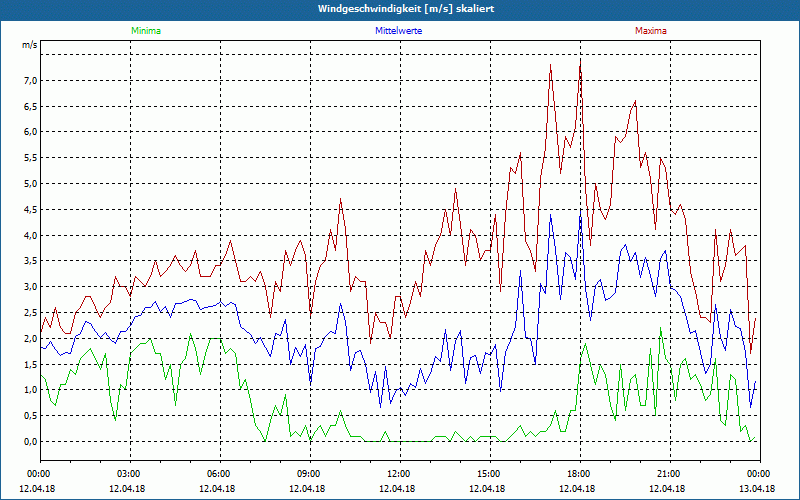Screen dimensions: 800x500
Task: Click the m/s axis unit label
Action: coord(30,45)
